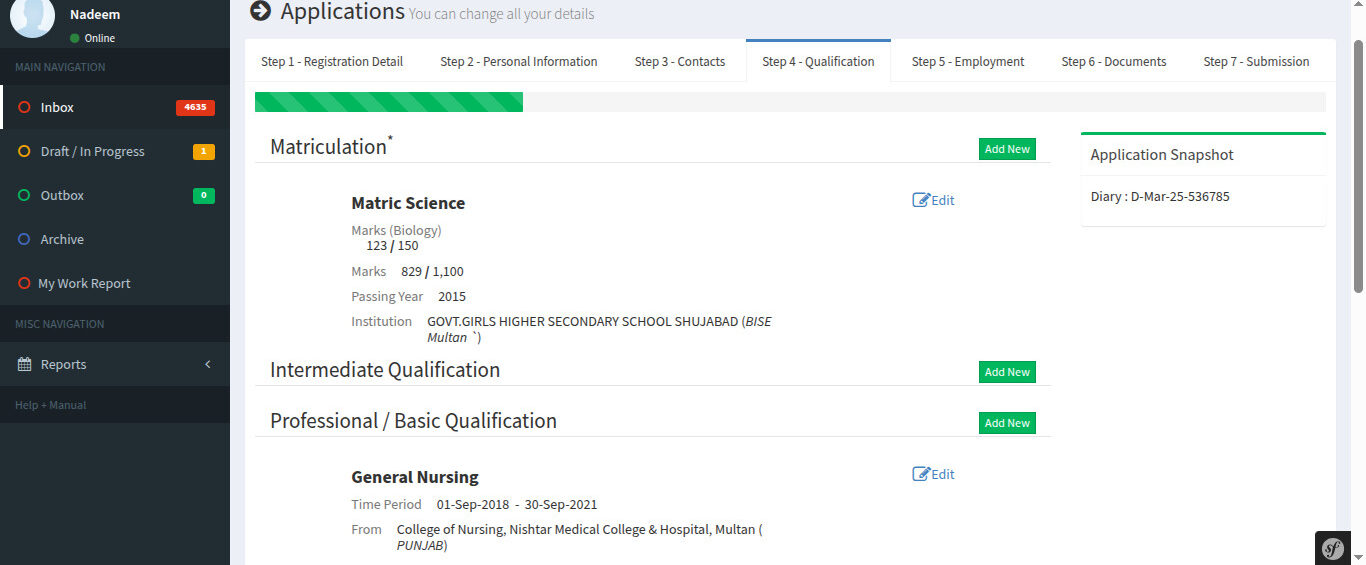Open the Reports menu

pyautogui.click(x=115, y=364)
